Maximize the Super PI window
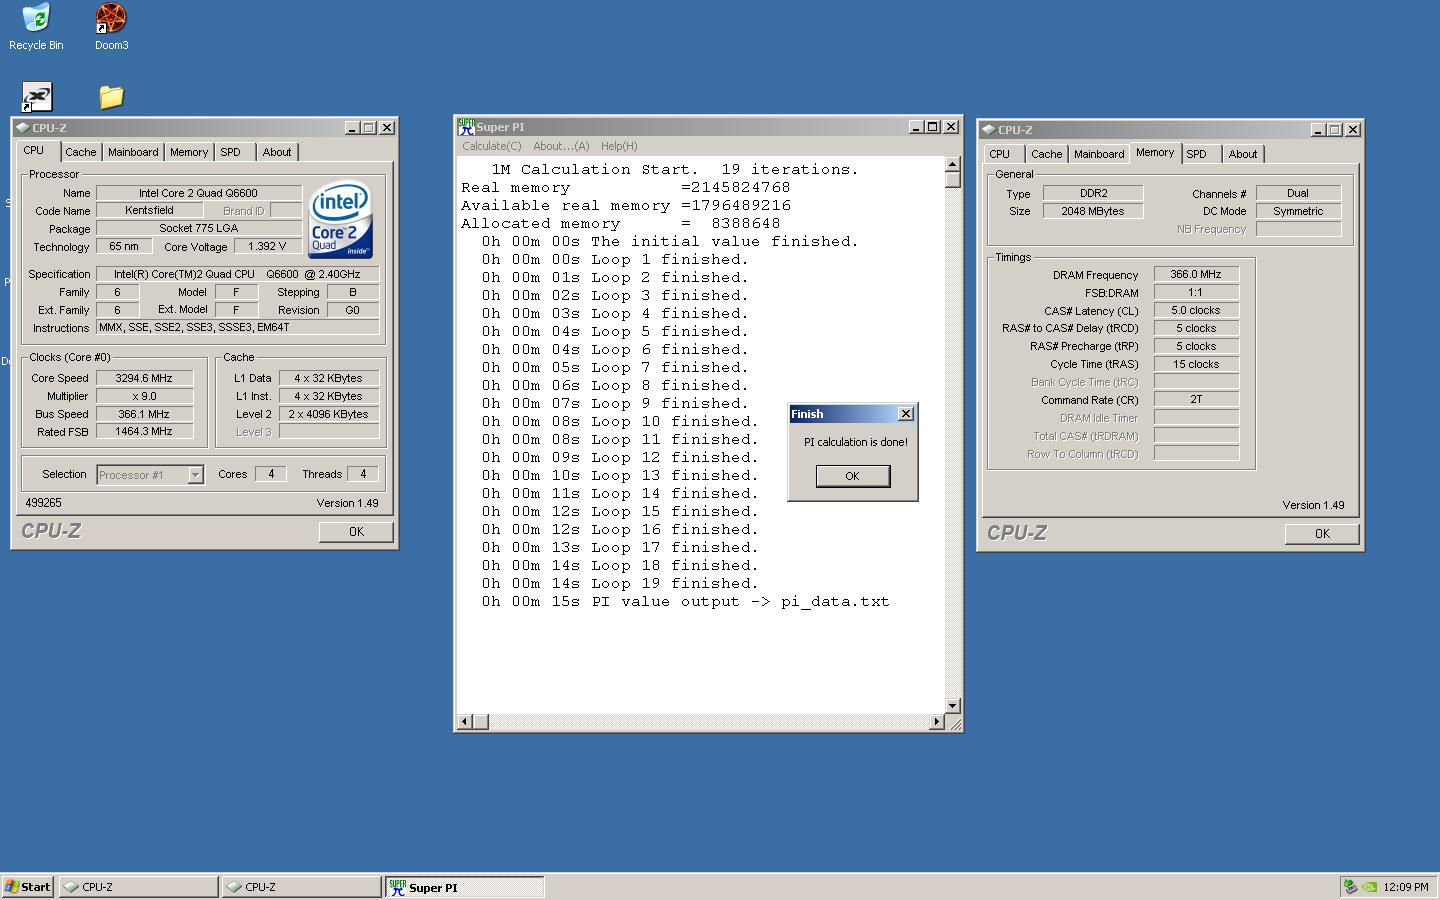The height and width of the screenshot is (900, 1440). [932, 127]
